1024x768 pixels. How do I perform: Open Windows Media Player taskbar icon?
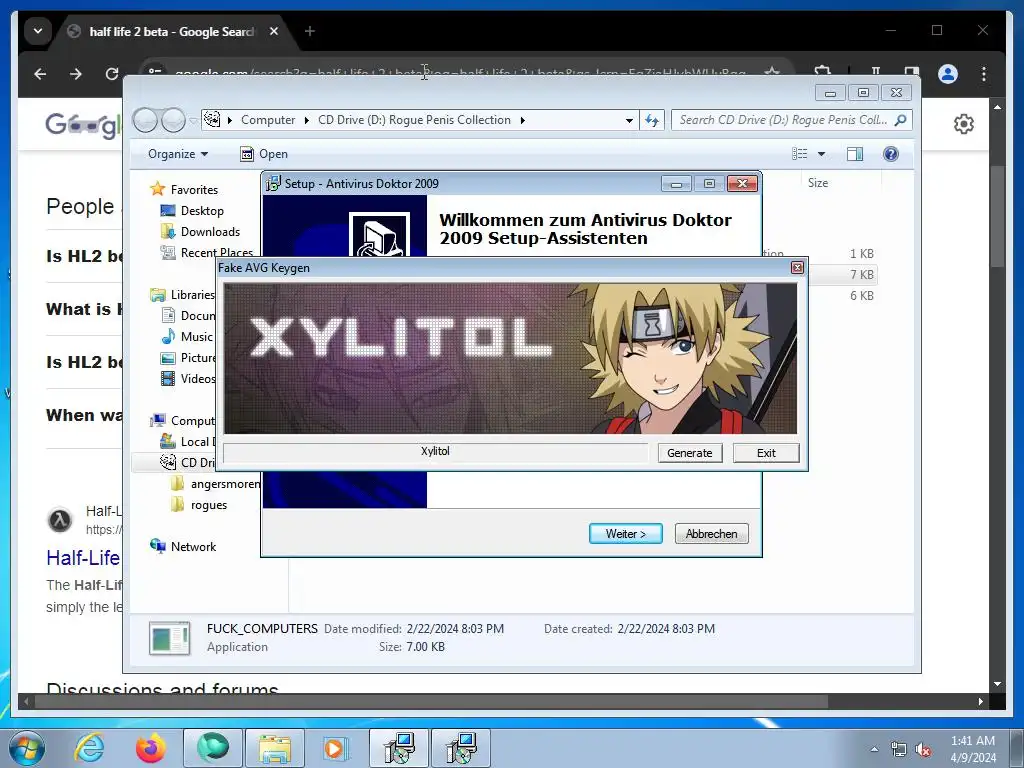[337, 748]
